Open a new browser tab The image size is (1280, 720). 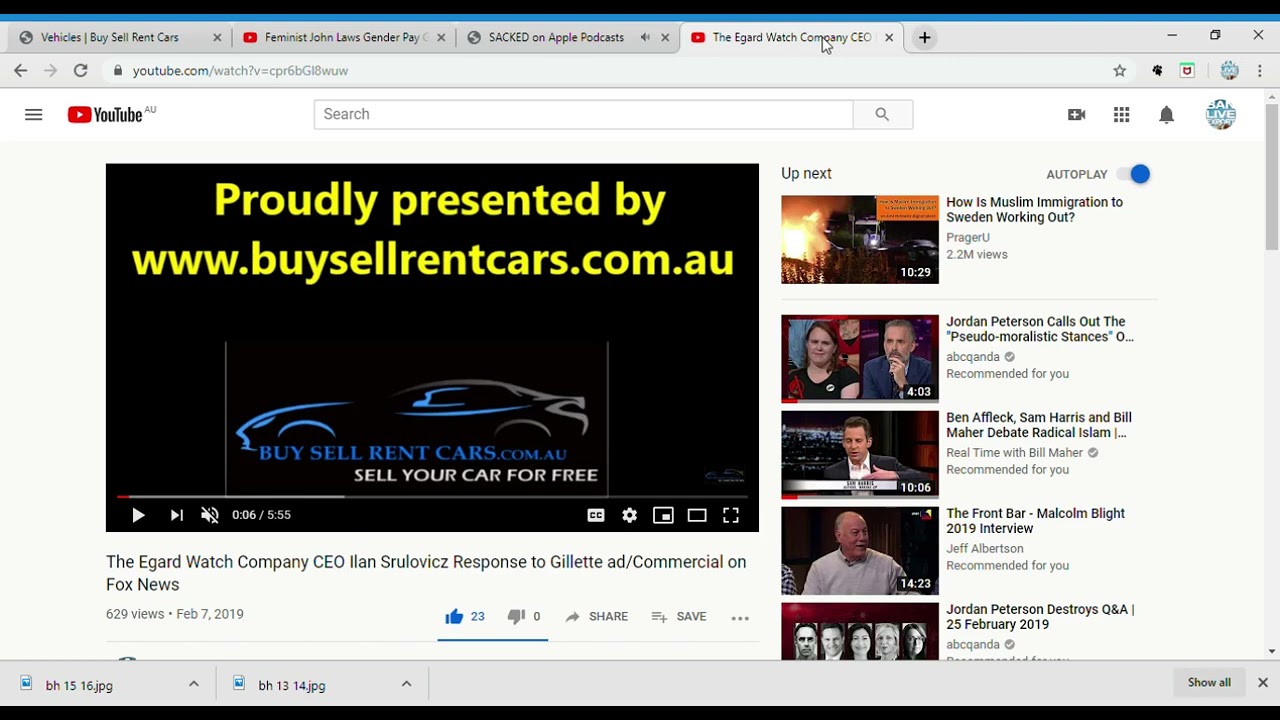point(925,37)
